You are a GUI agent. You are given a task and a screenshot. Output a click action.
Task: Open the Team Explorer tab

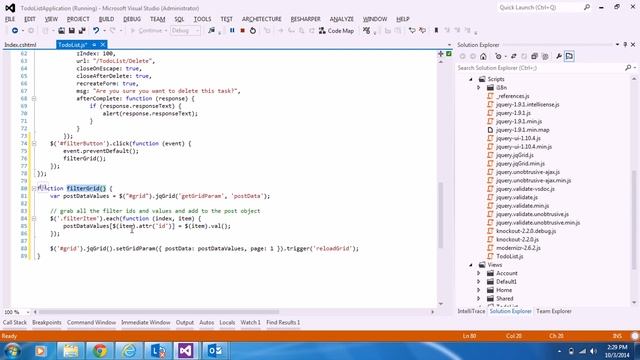pos(553,311)
